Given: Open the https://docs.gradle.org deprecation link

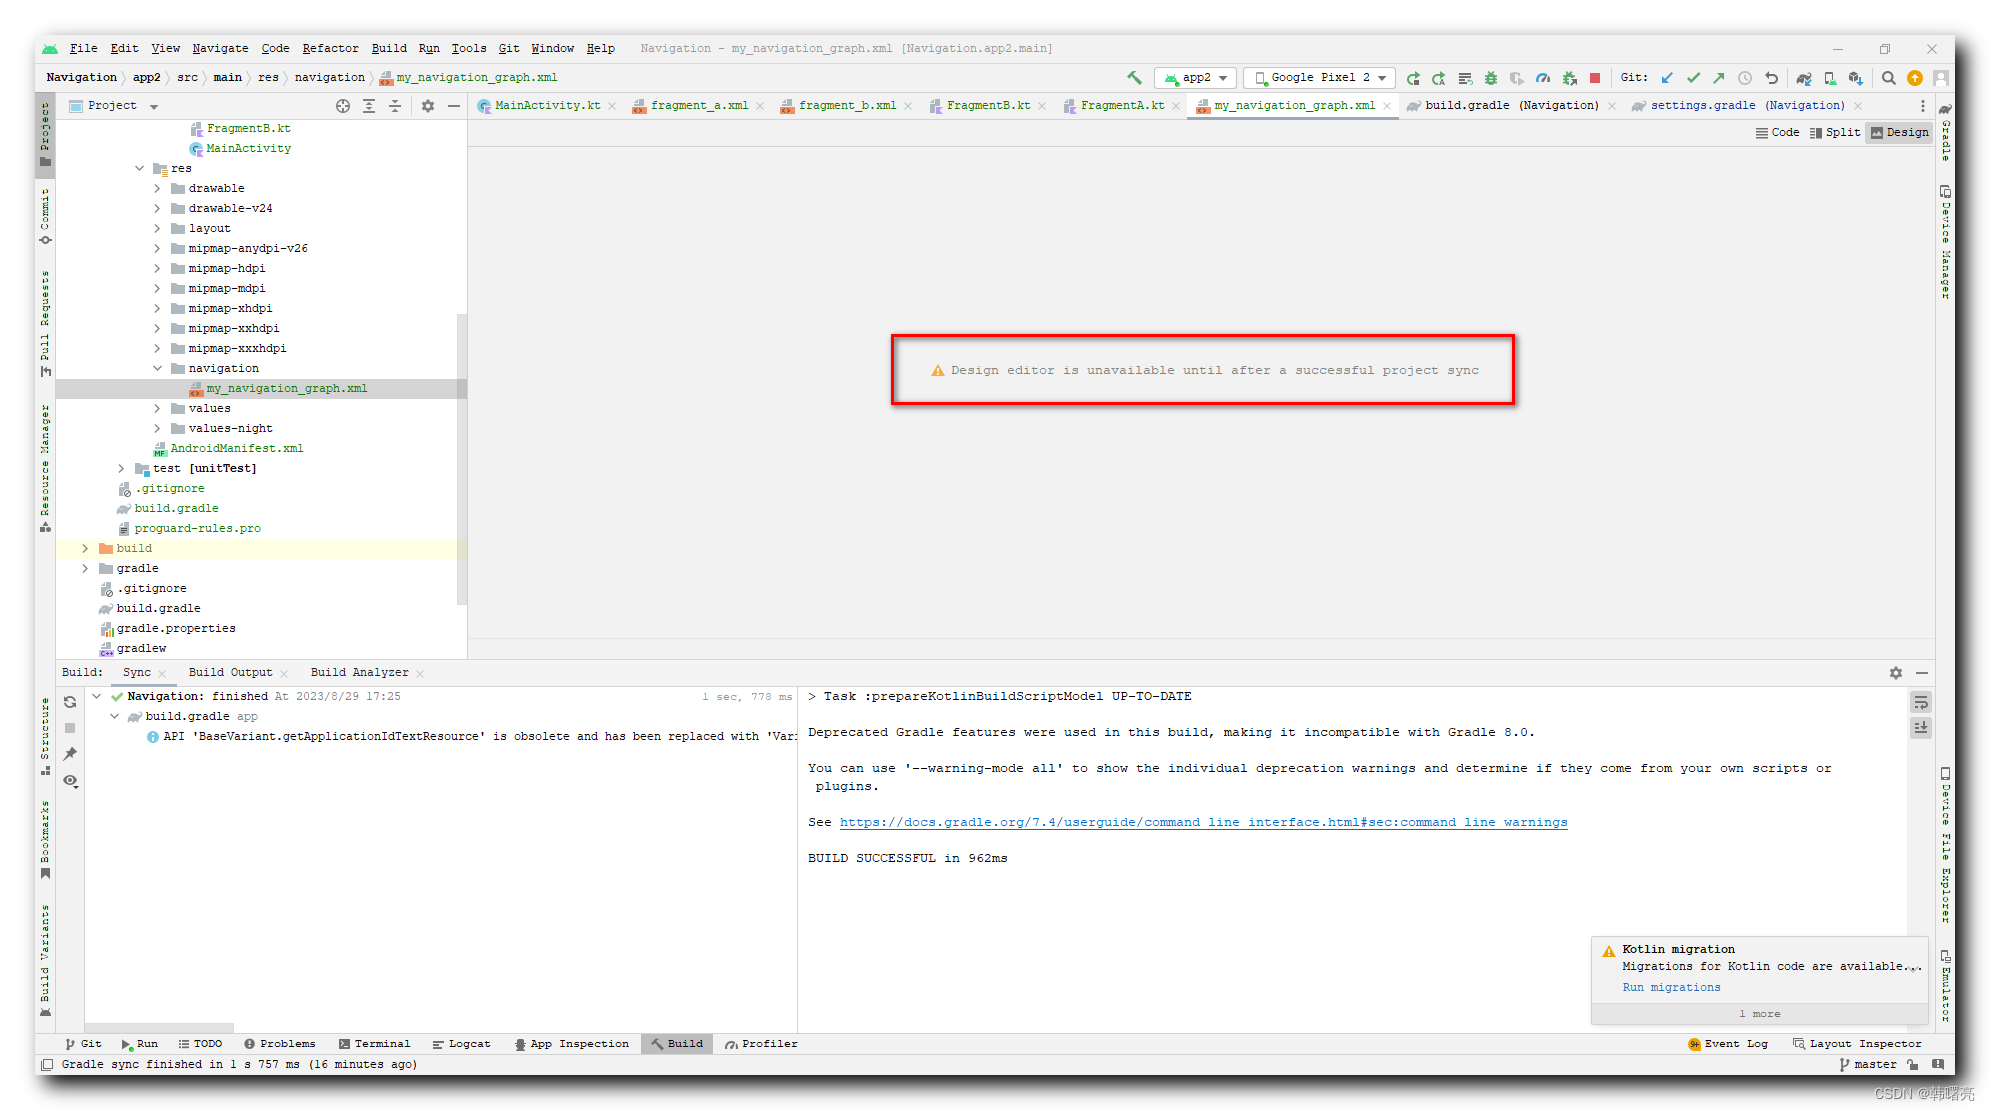Looking at the screenshot, I should (1203, 822).
